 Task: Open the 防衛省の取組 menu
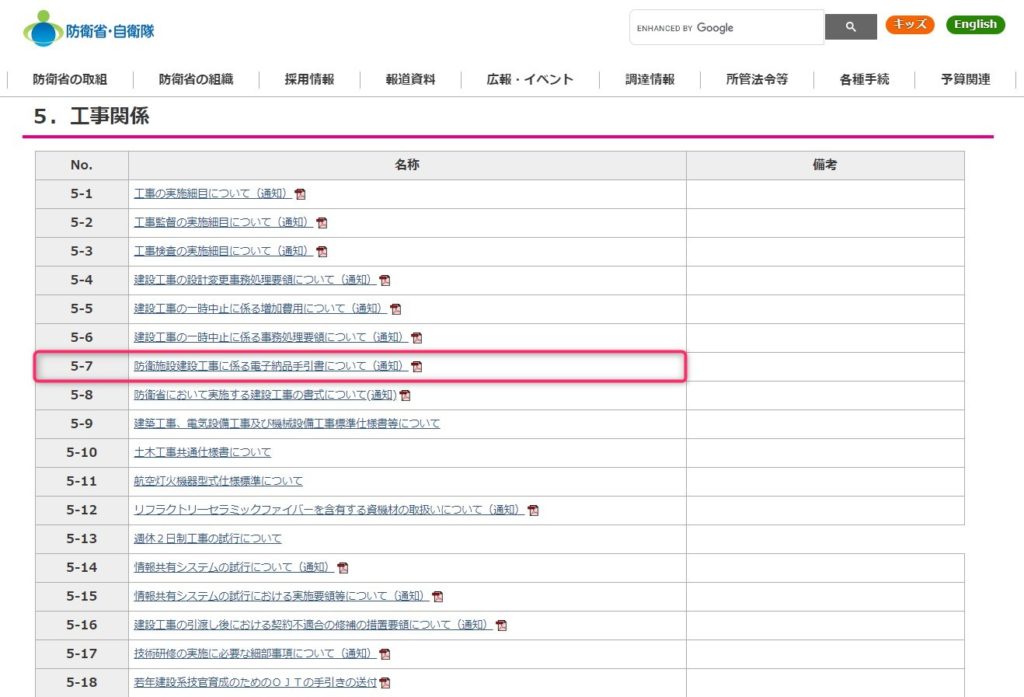pyautogui.click(x=70, y=79)
